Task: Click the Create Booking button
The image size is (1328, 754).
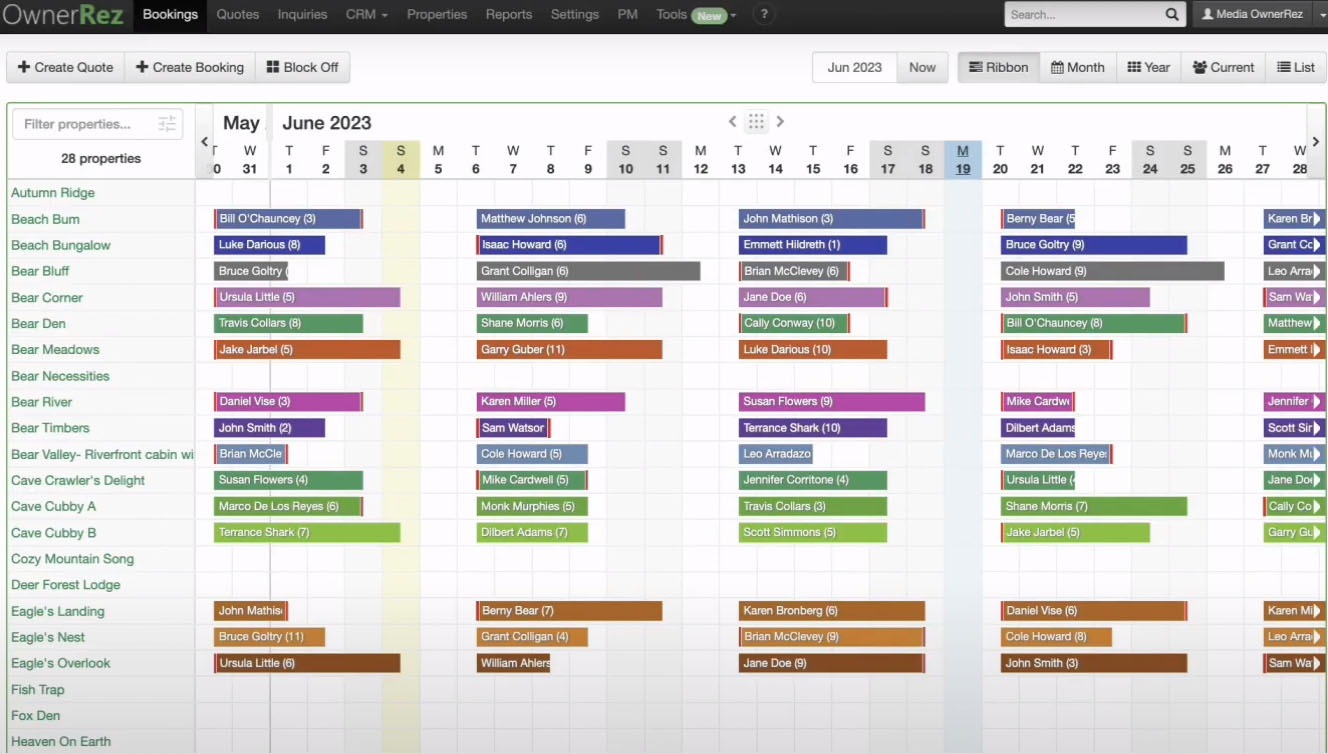Action: click(189, 67)
